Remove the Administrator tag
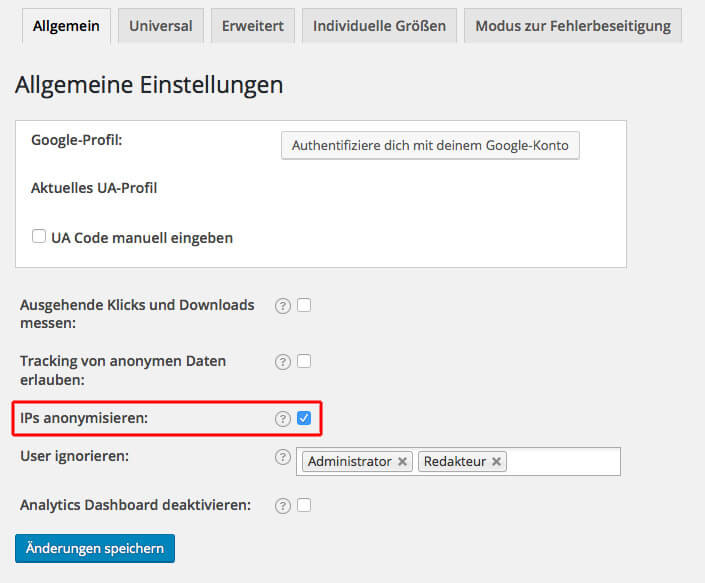The height and width of the screenshot is (583, 705). tap(402, 462)
